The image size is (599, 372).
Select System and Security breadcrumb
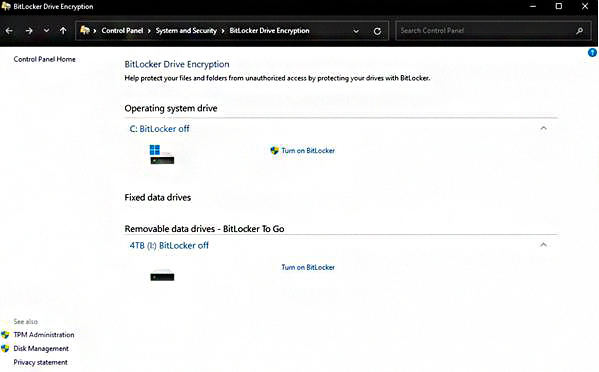click(x=186, y=31)
